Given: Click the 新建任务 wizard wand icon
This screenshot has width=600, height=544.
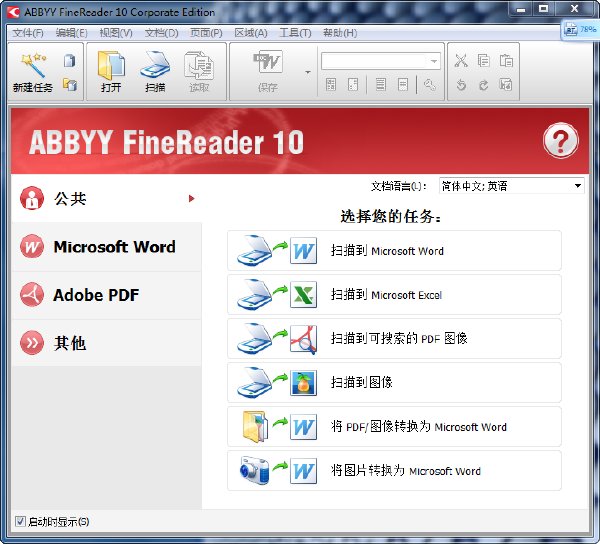Looking at the screenshot, I should tap(33, 65).
